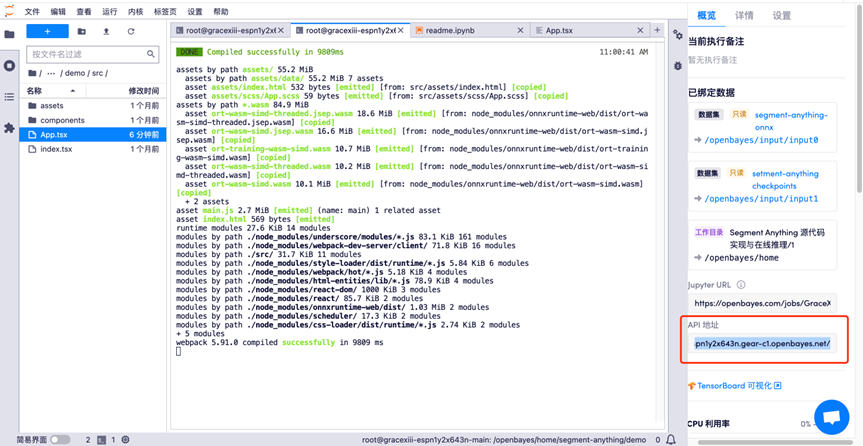Click the kernel gear icon in the status bar

pyautogui.click(x=125, y=440)
